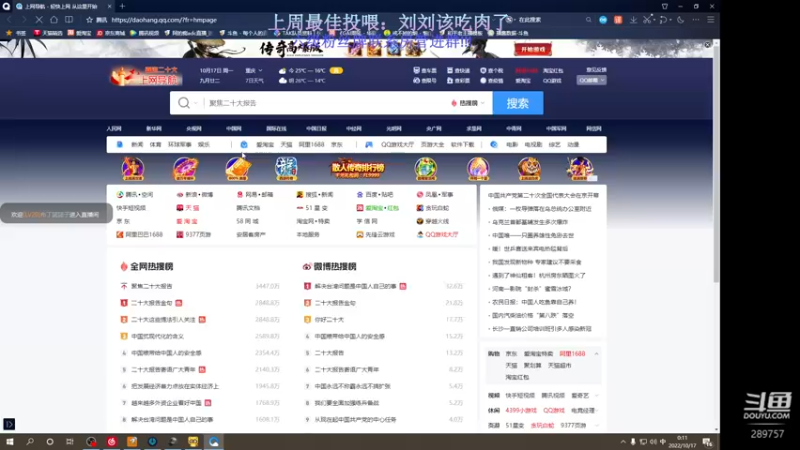800x450 pixels.
Task: Open the browser hamburger menu
Action: (710, 20)
